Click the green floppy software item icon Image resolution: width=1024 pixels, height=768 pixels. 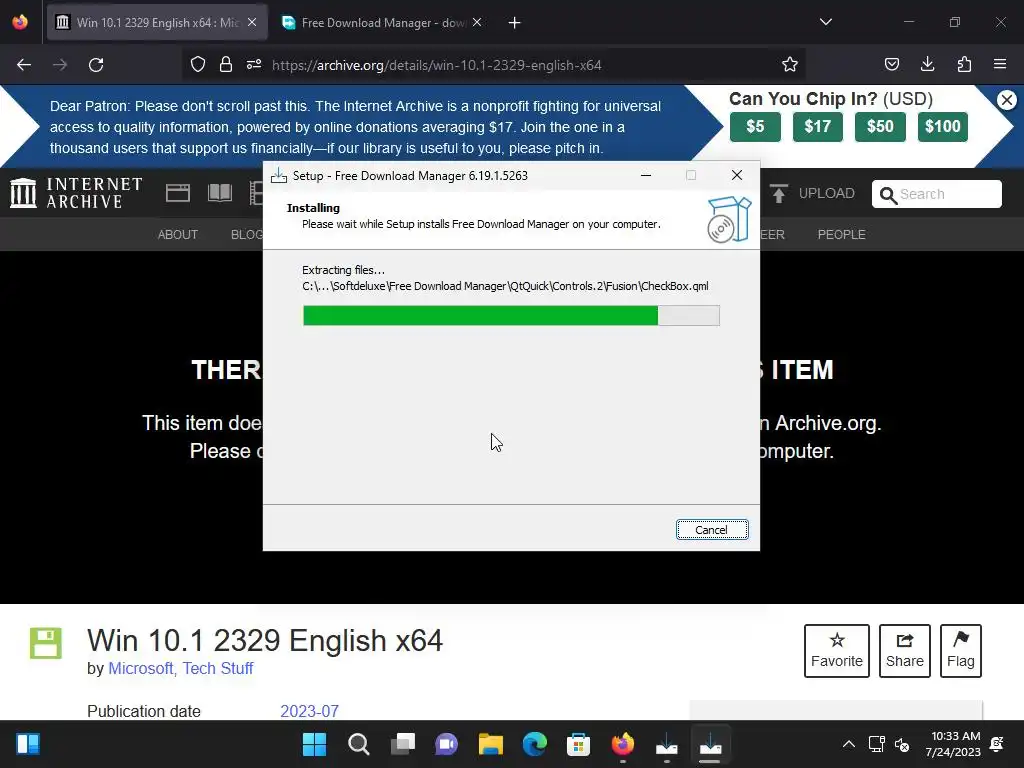(46, 643)
